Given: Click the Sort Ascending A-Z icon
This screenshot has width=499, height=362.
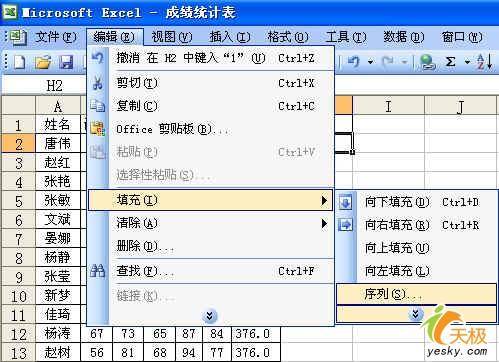Looking at the screenshot, I should 484,62.
